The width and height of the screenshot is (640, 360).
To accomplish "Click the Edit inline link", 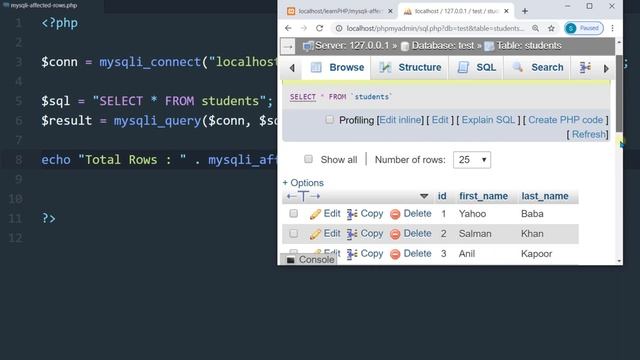I will tap(400, 120).
